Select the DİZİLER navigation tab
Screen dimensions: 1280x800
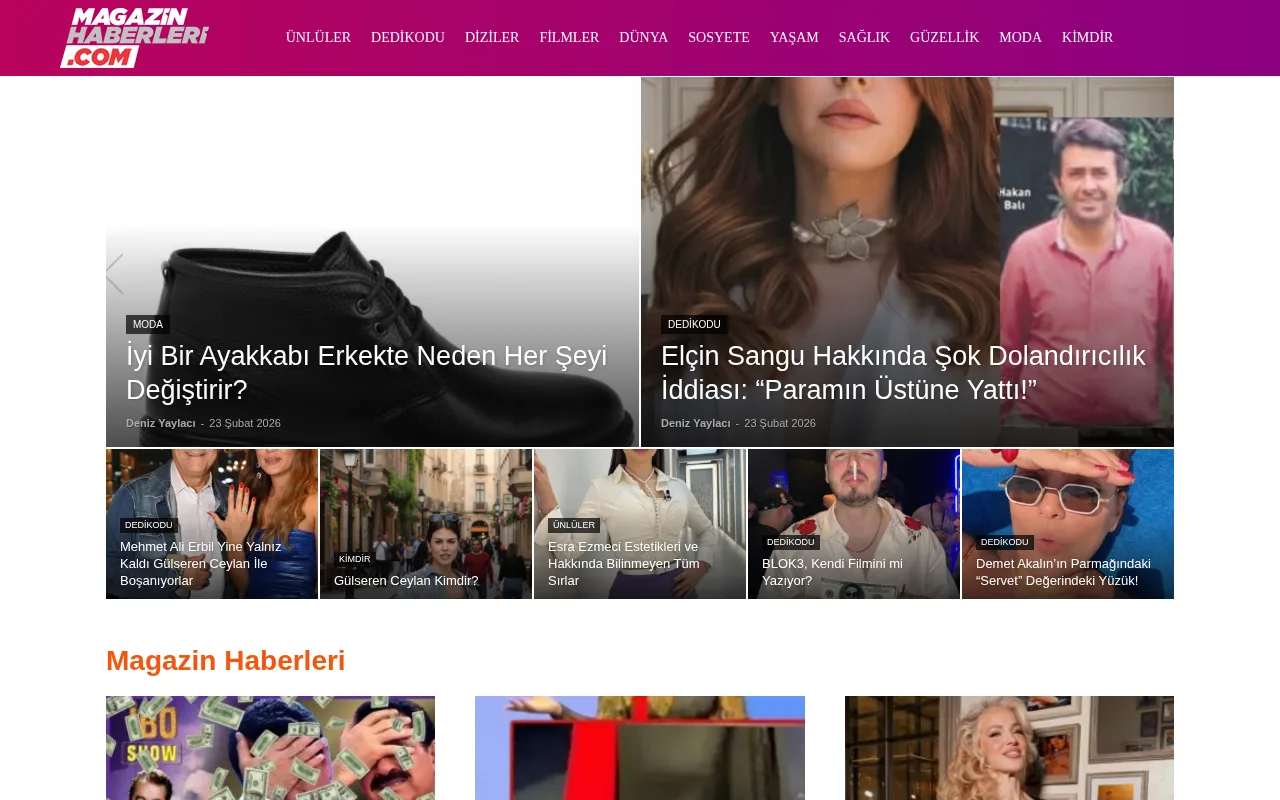coord(492,37)
